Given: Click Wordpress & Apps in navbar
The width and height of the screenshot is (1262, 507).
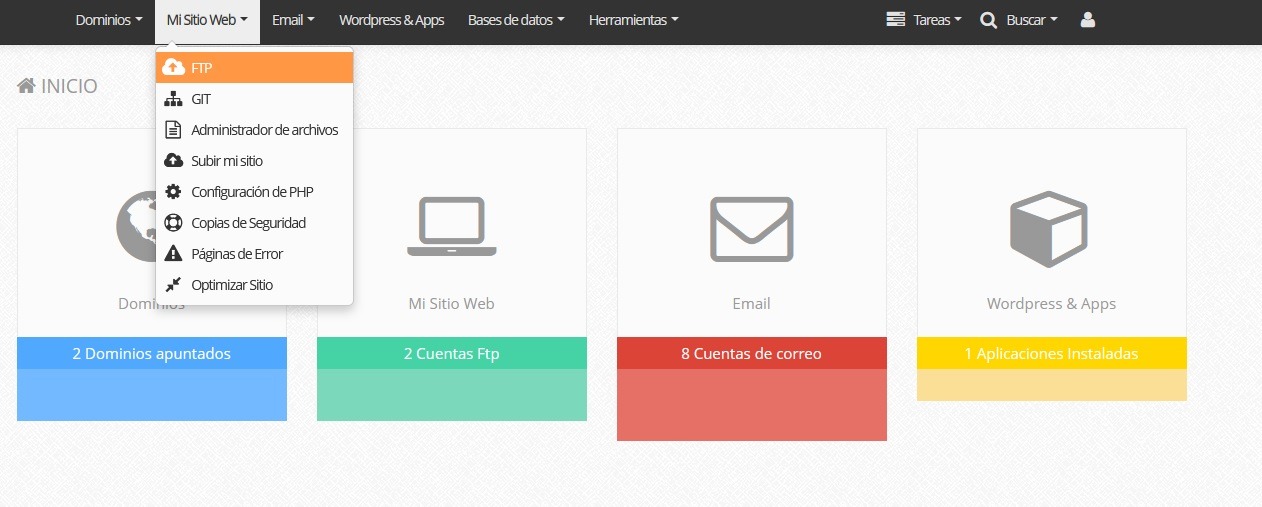Looking at the screenshot, I should (x=391, y=20).
